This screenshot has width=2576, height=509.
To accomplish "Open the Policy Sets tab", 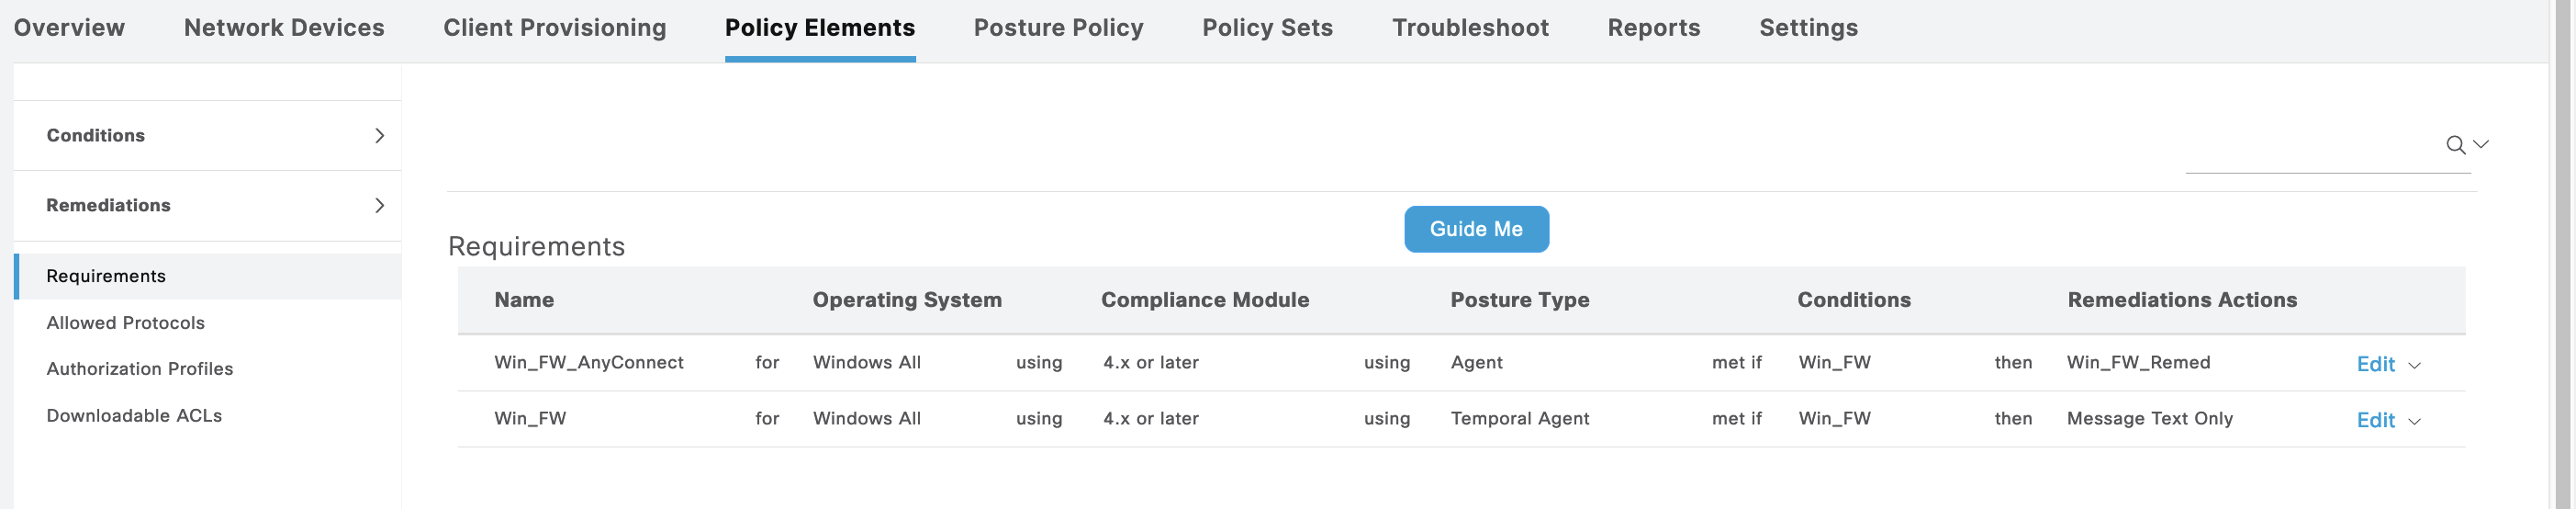I will (1267, 28).
